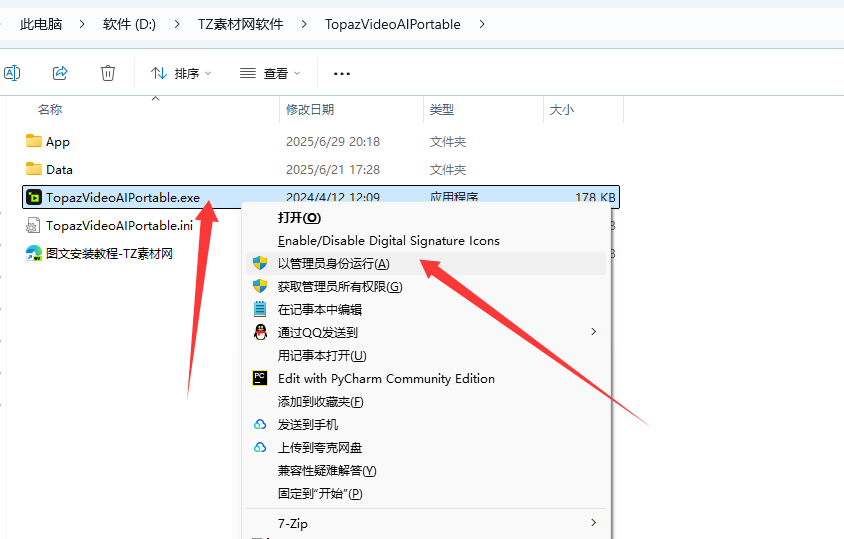Expand chevron after TZ素材网软件 breadcrumb
The width and height of the screenshot is (844, 539).
click(x=304, y=24)
